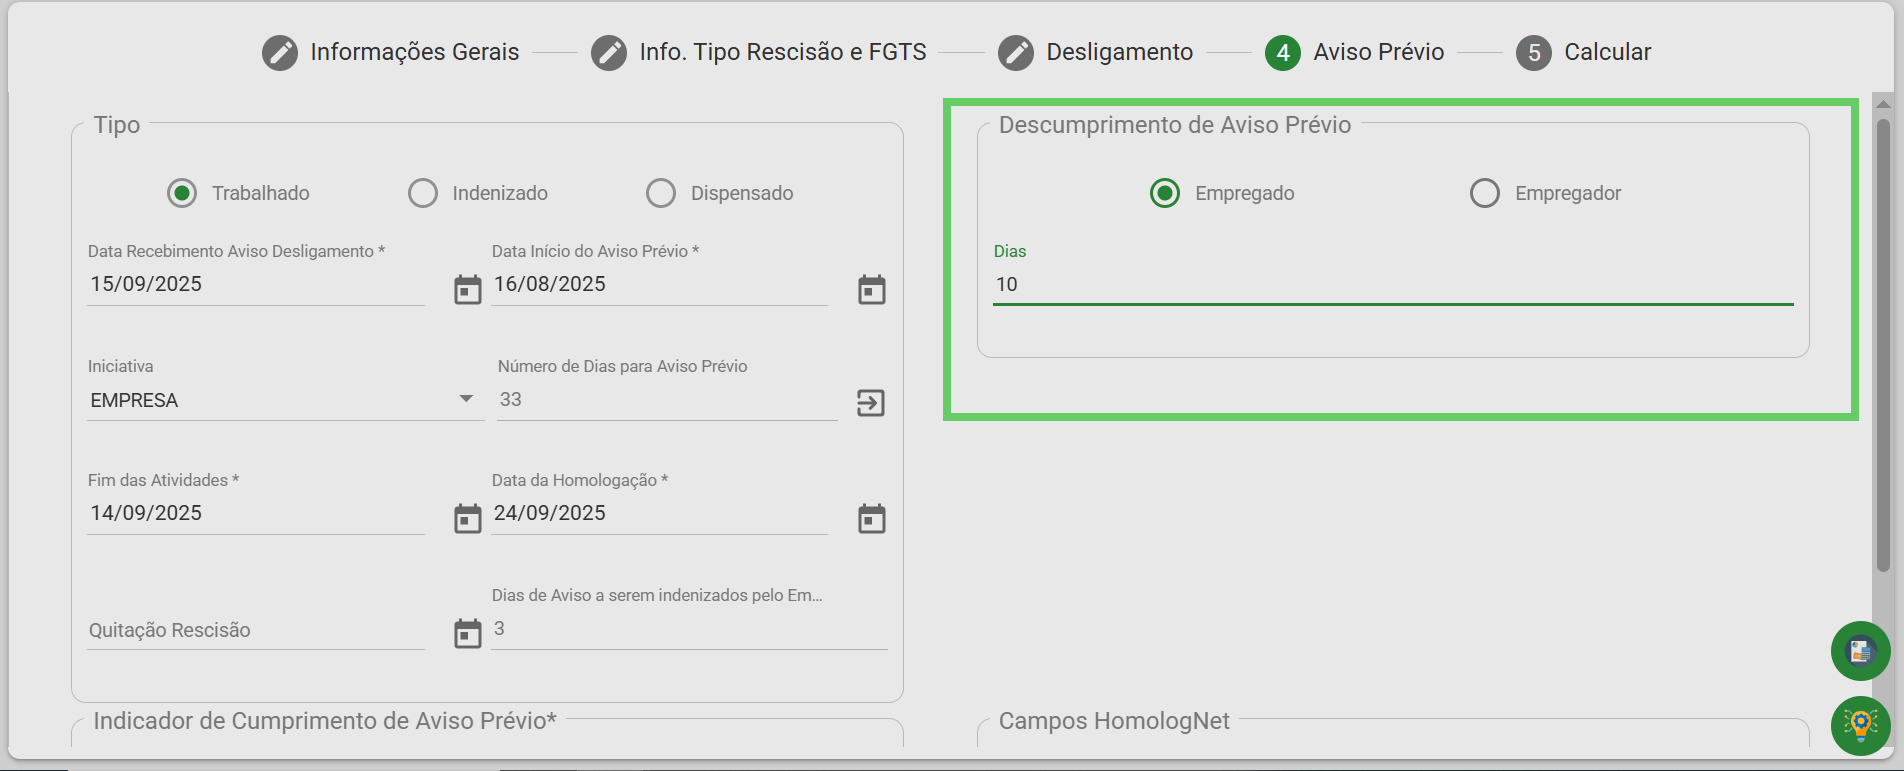Choose the Dispensado radio option
Screen dimensions: 1904x771
661,193
